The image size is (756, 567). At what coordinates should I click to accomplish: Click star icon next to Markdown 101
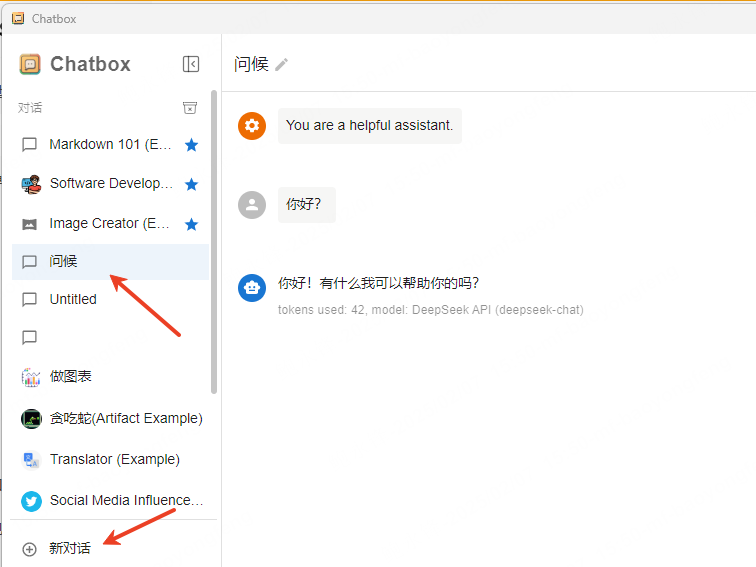click(191, 145)
